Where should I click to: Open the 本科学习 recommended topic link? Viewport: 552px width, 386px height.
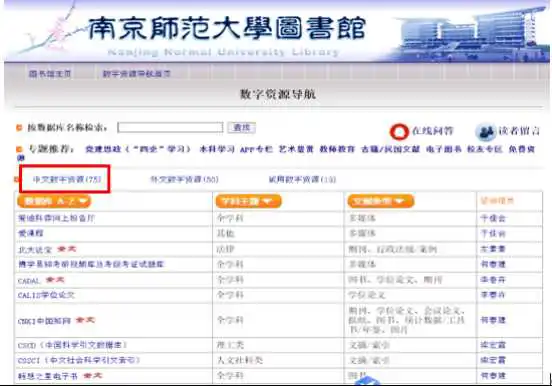click(217, 149)
